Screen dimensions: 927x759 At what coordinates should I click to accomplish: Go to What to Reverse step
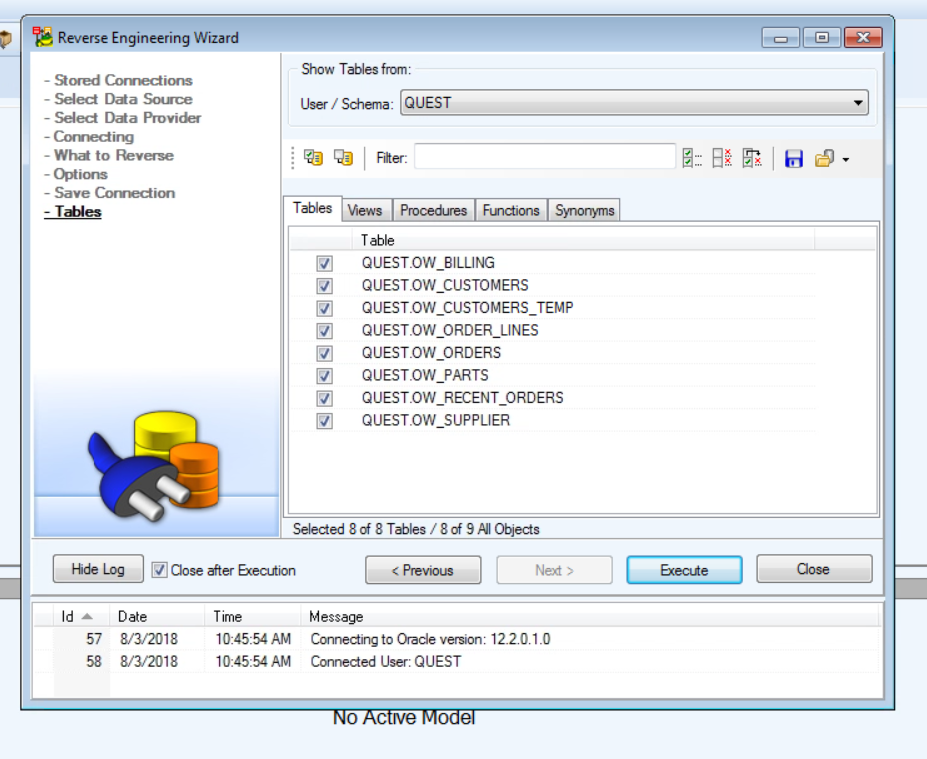(114, 155)
